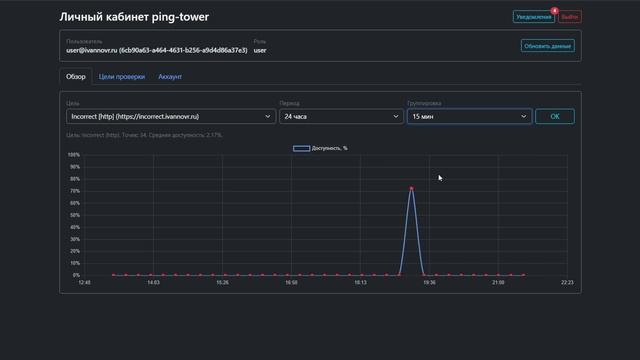This screenshot has width=640, height=360.
Task: Click the red Выйти logout button
Action: [x=569, y=17]
